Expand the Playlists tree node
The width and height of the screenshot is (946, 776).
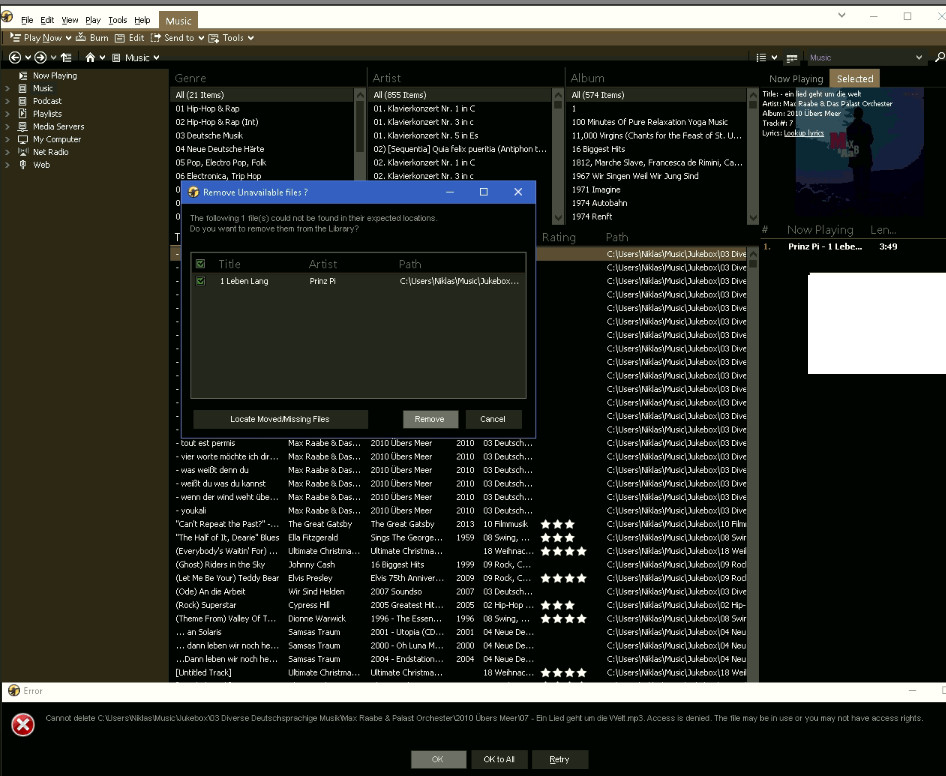click(8, 114)
